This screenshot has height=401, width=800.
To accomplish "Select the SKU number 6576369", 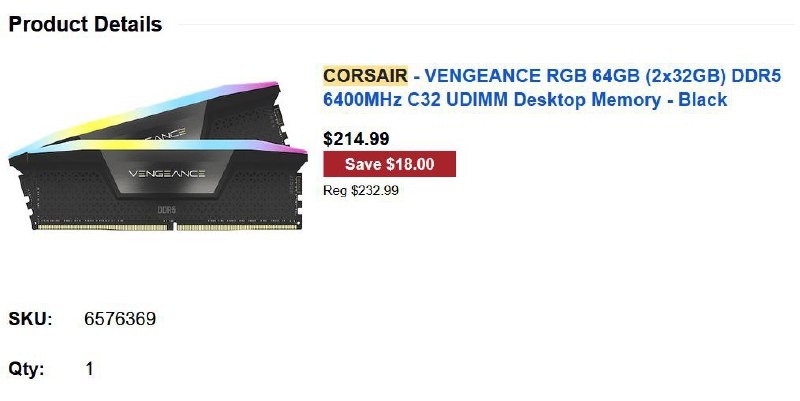I will 120,319.
